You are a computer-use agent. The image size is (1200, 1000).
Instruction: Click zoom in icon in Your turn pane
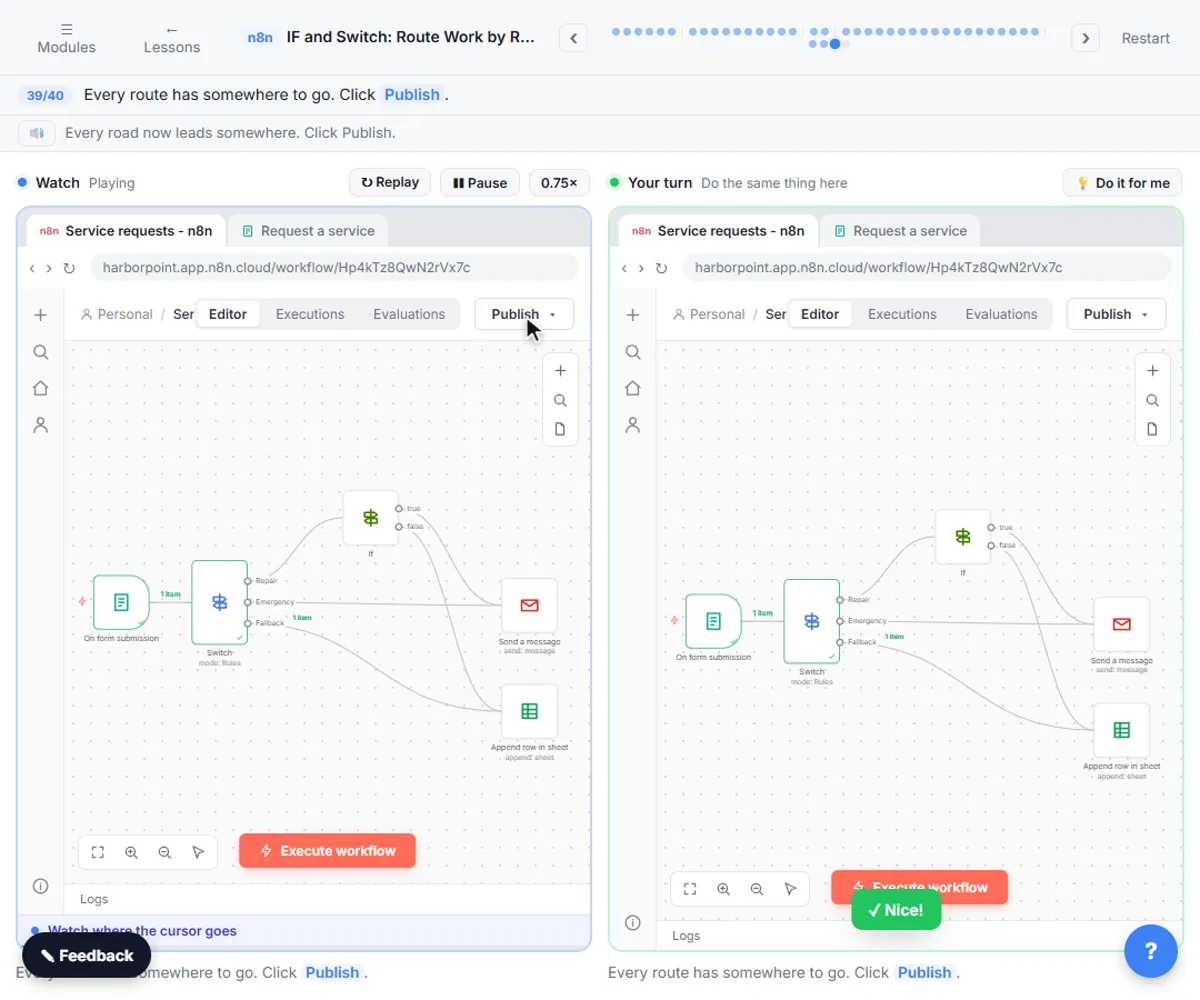pyautogui.click(x=723, y=888)
